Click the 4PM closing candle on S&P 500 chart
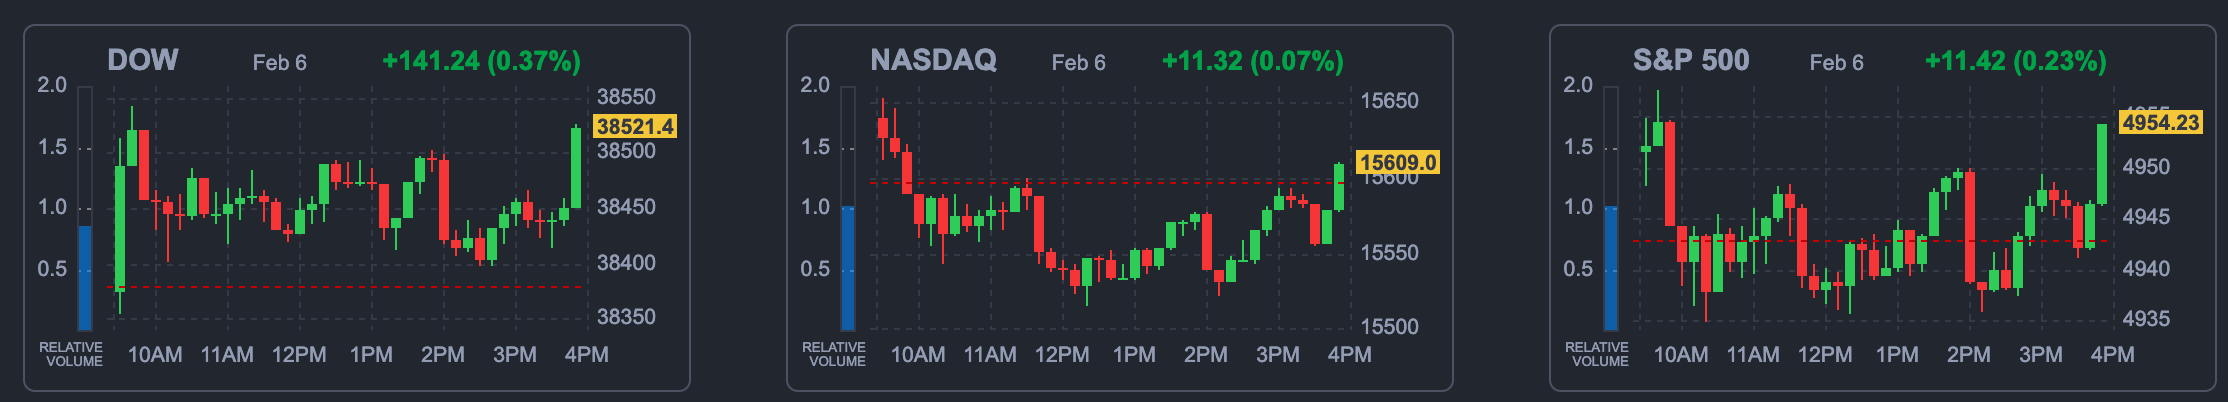The height and width of the screenshot is (402, 2228). click(2102, 164)
